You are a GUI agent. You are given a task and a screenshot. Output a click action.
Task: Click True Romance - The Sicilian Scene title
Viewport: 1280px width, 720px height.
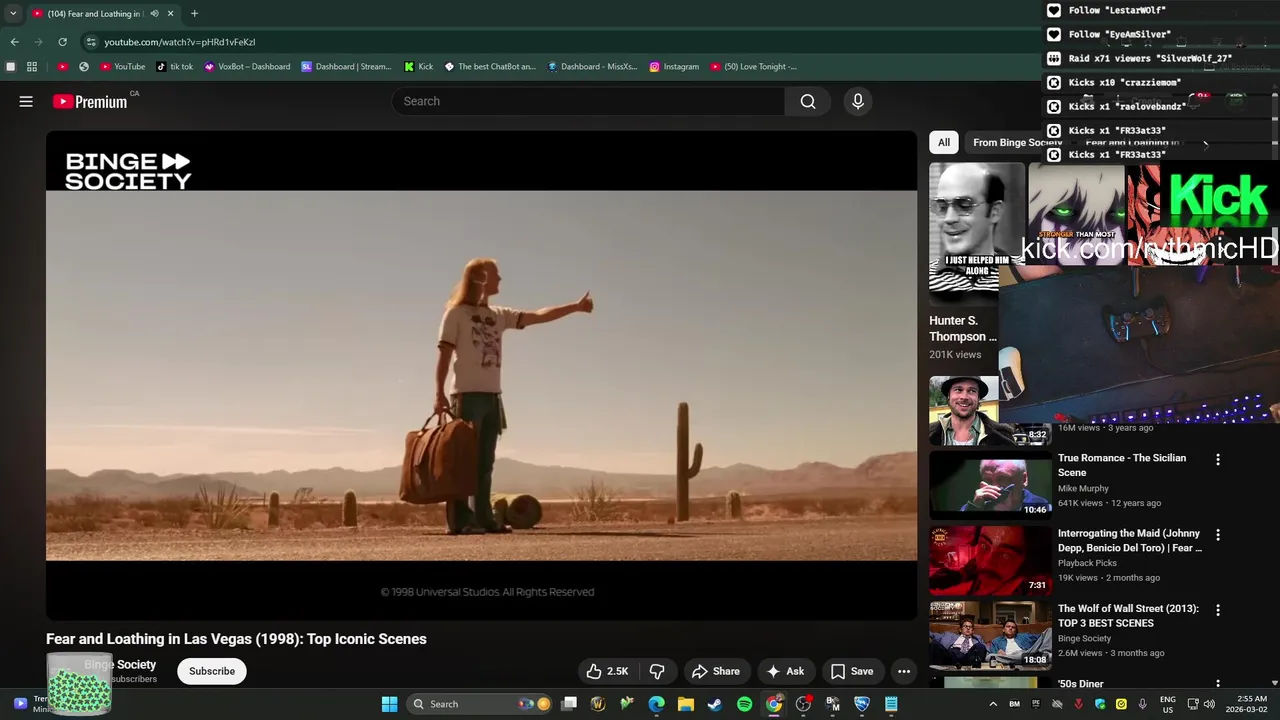point(1122,465)
